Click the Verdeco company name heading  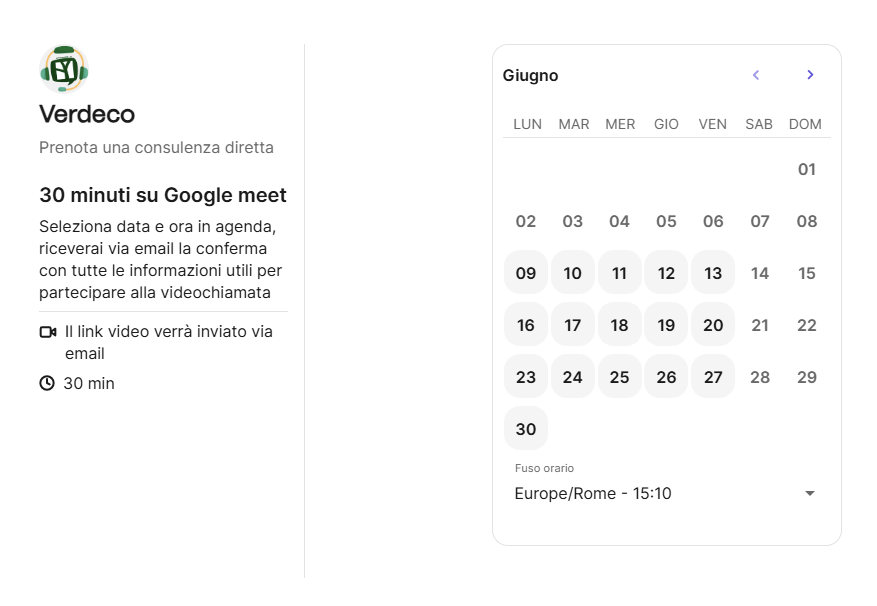[87, 114]
